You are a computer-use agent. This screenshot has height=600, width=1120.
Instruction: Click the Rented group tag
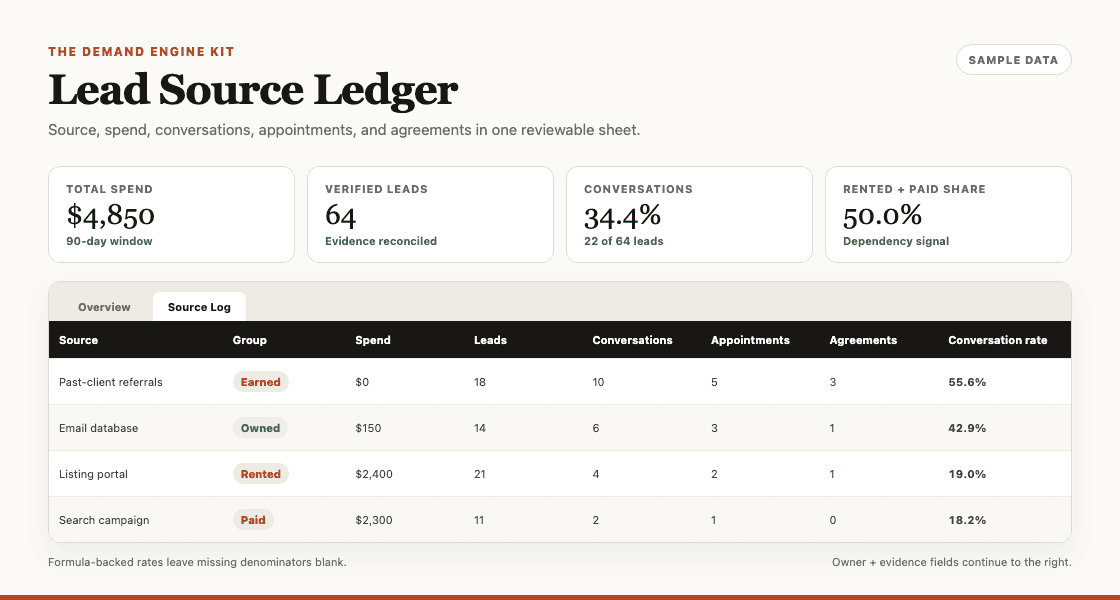261,474
